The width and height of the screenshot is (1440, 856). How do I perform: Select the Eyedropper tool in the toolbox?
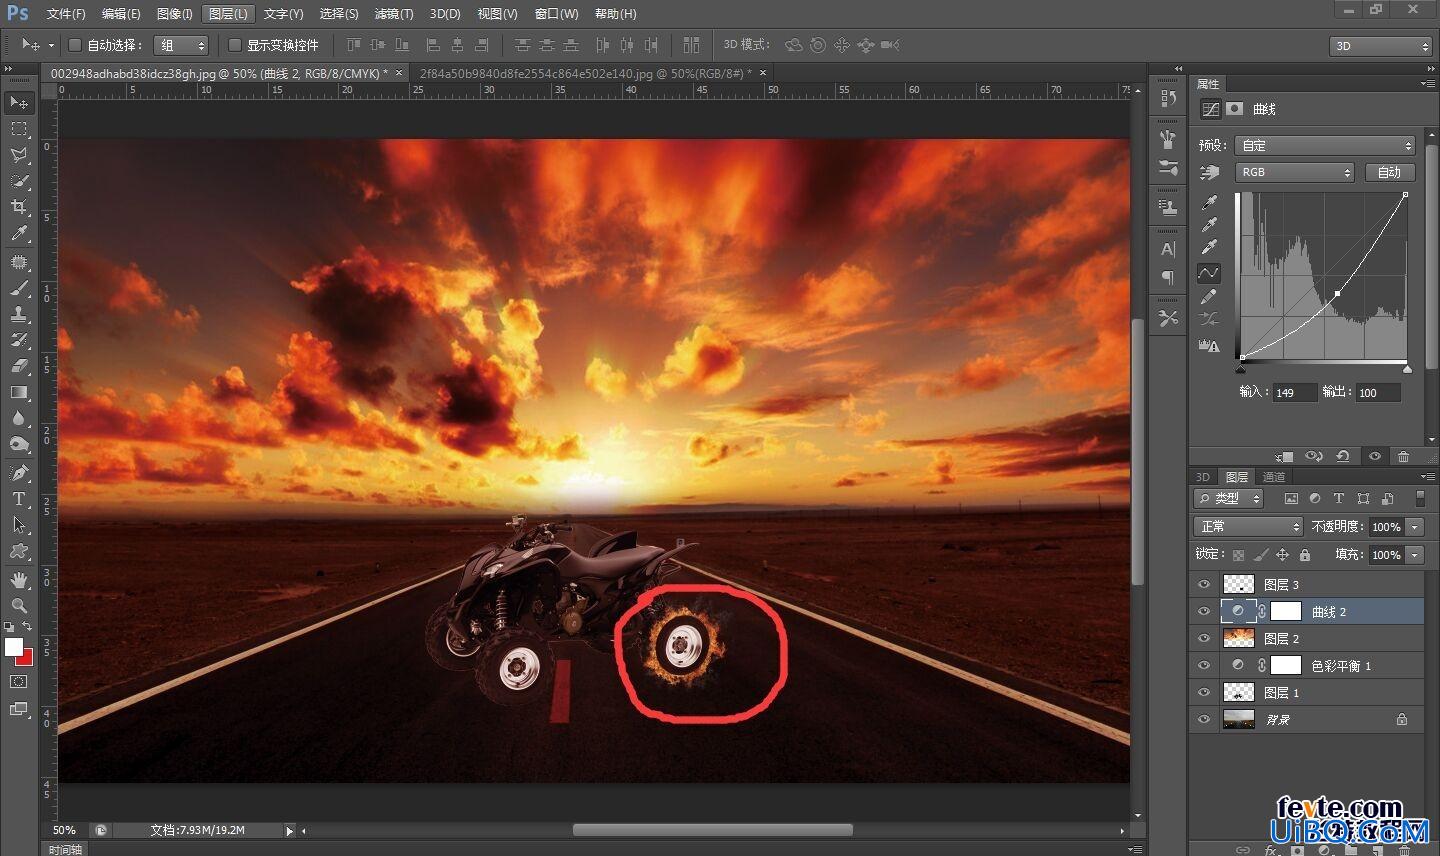click(x=19, y=233)
